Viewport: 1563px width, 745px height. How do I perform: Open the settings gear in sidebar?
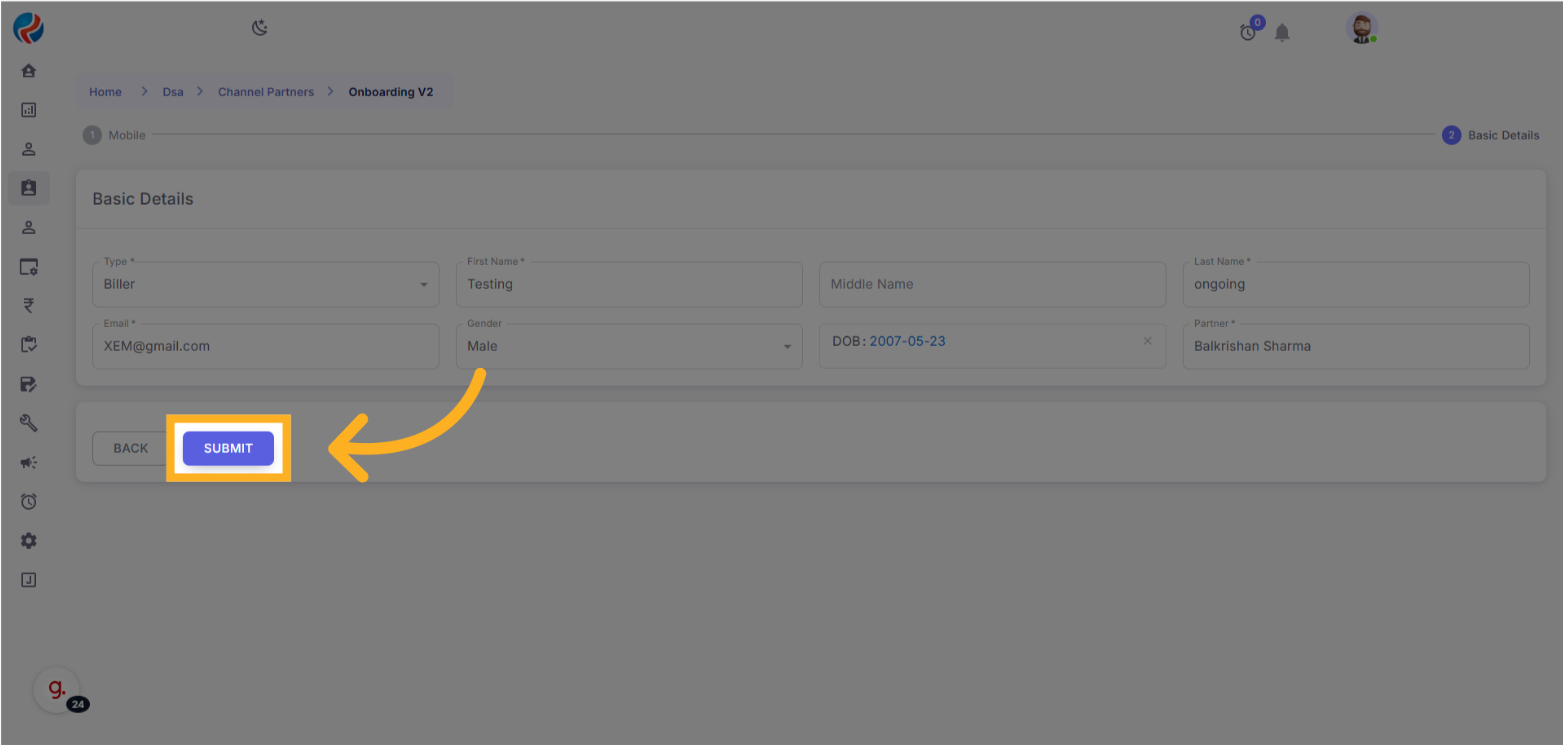click(29, 541)
